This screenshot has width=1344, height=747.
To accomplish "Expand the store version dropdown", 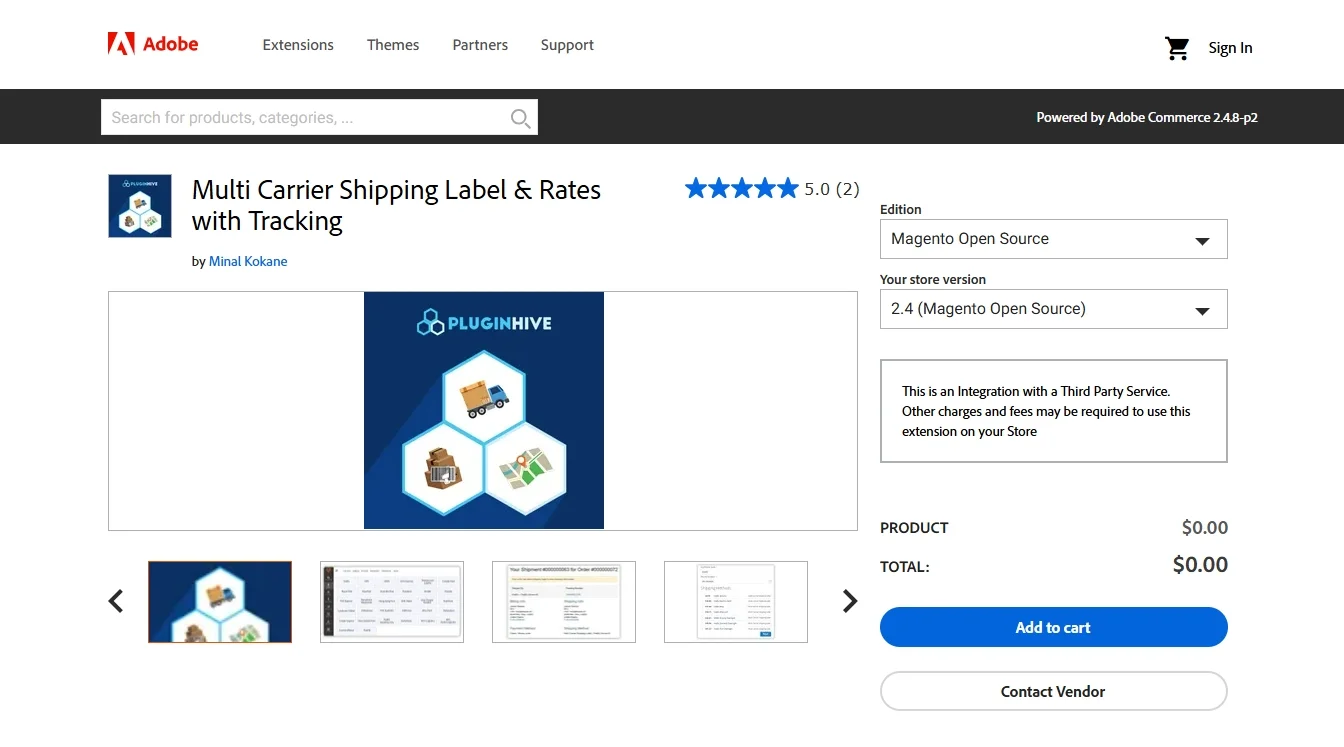I will (1053, 310).
